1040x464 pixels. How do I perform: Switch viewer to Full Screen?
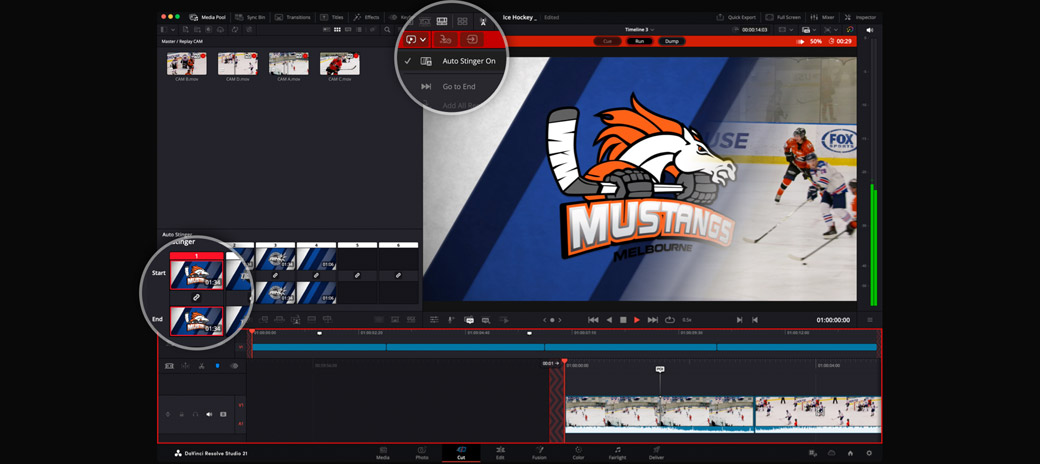(783, 17)
